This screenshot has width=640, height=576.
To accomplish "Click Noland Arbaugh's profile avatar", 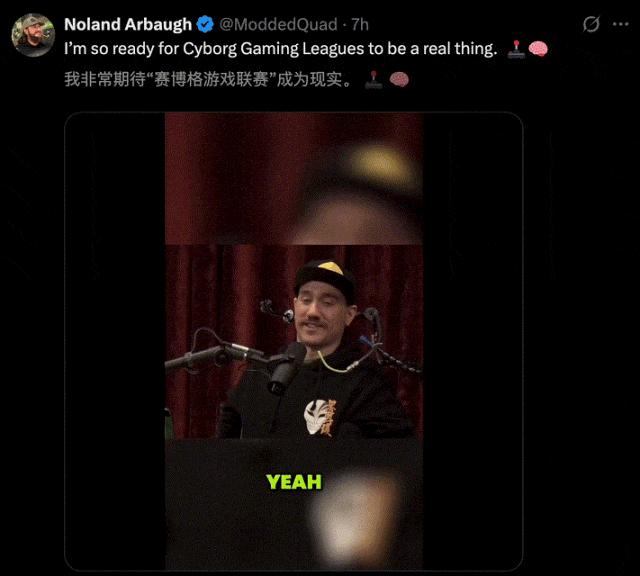I will pos(33,35).
